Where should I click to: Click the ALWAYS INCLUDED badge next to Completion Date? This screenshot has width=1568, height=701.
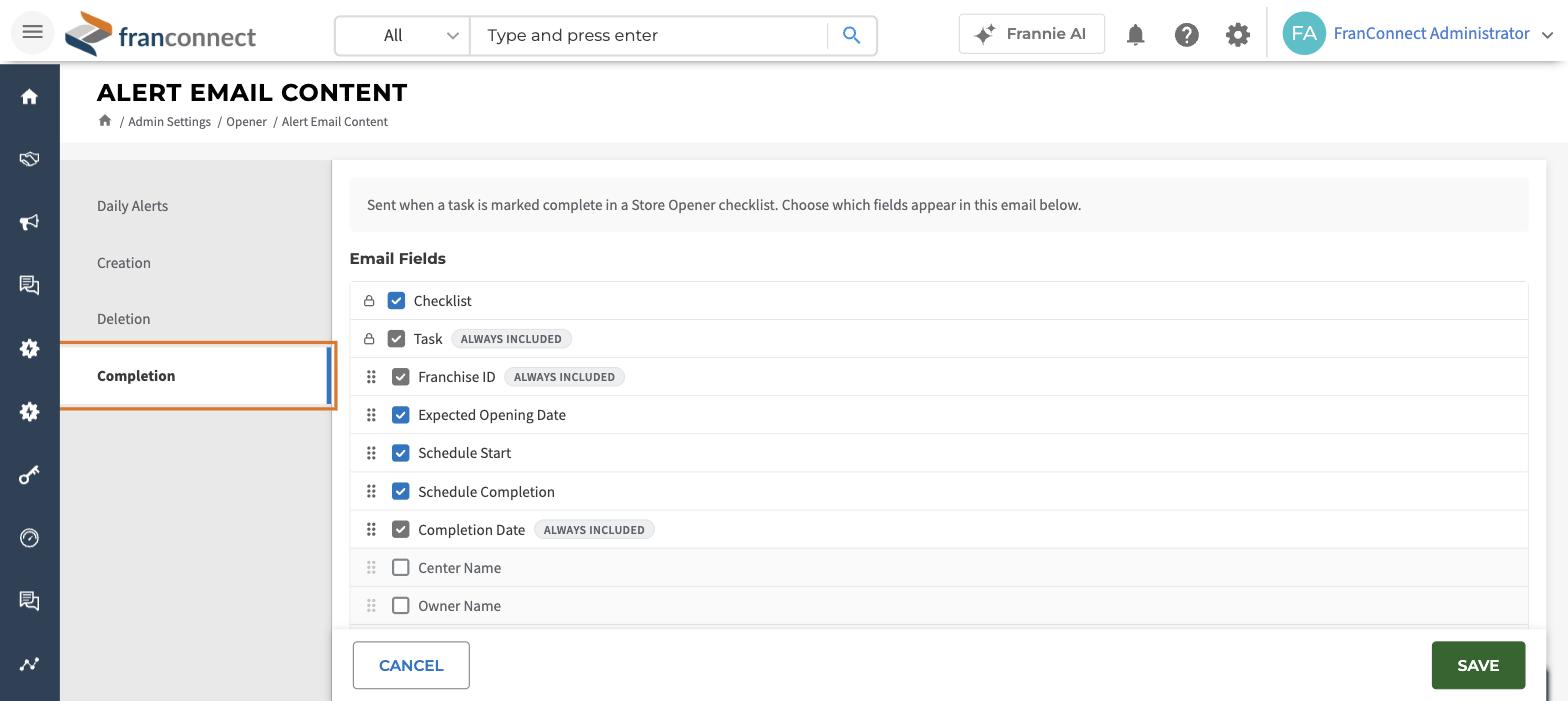594,529
